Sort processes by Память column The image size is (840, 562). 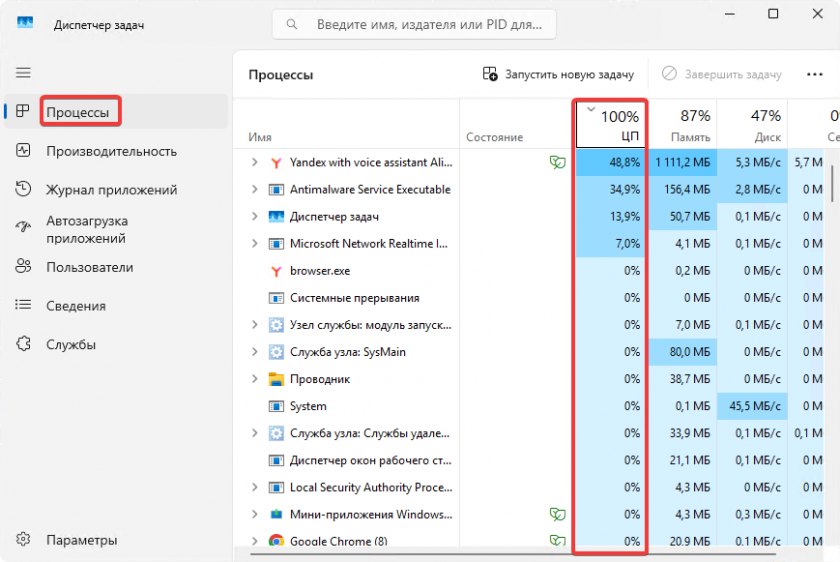[x=682, y=125]
